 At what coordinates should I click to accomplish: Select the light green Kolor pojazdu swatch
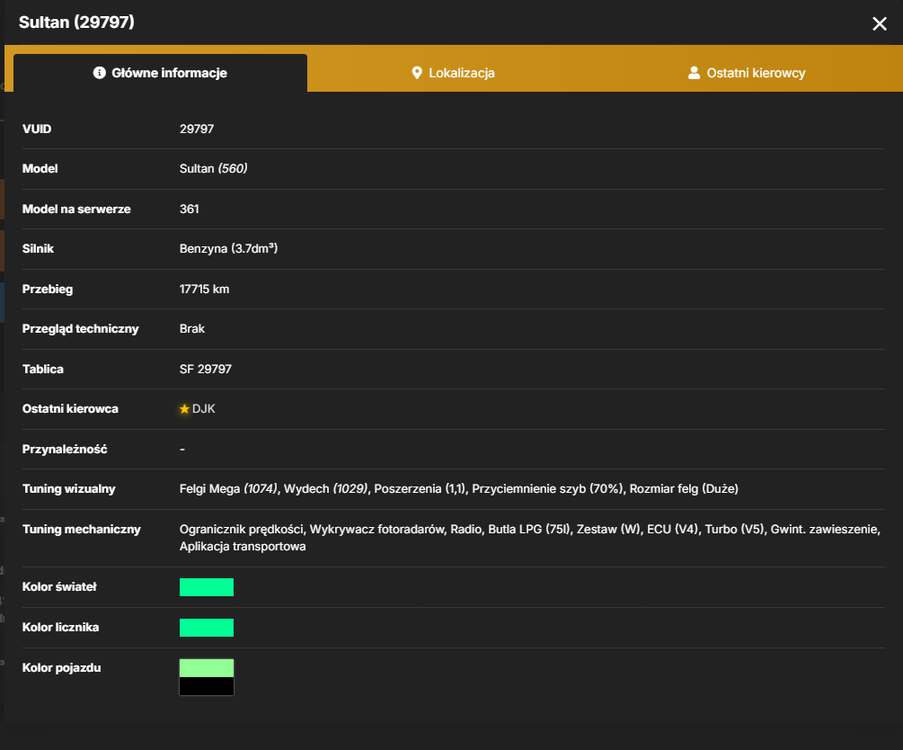pos(207,668)
